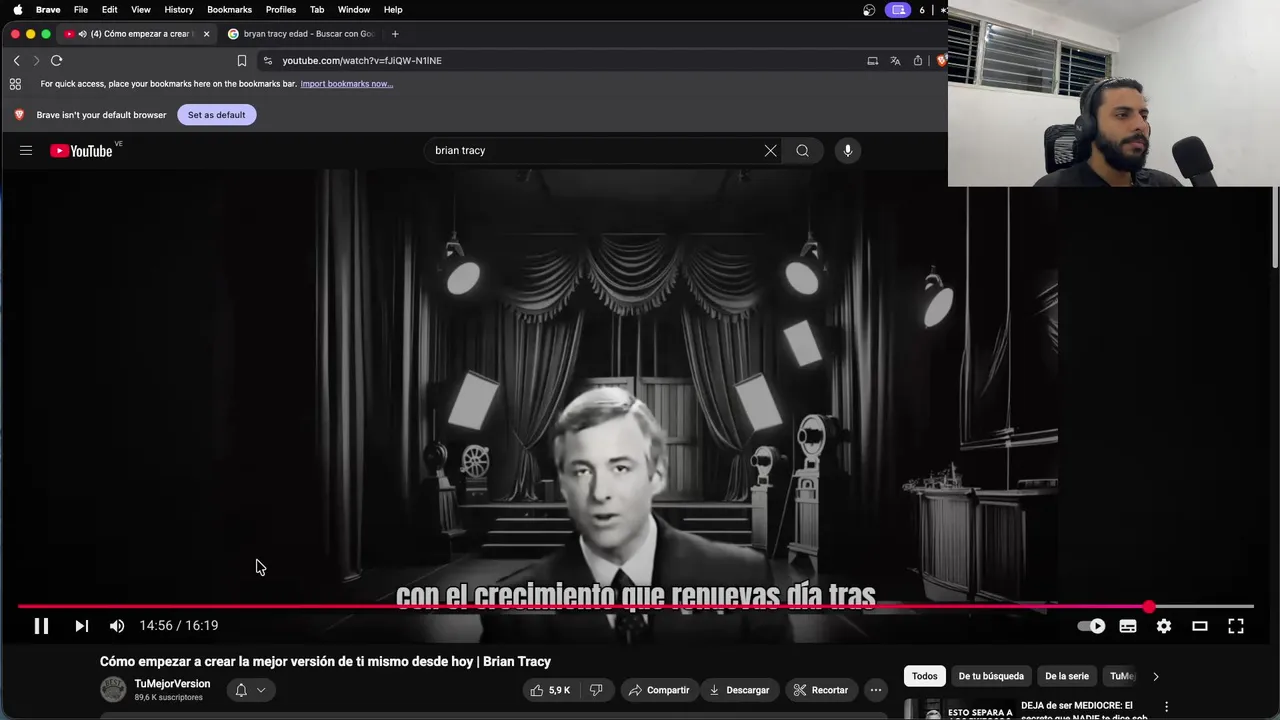Click the Import bookmarks now link
Image resolution: width=1280 pixels, height=720 pixels.
tap(347, 84)
